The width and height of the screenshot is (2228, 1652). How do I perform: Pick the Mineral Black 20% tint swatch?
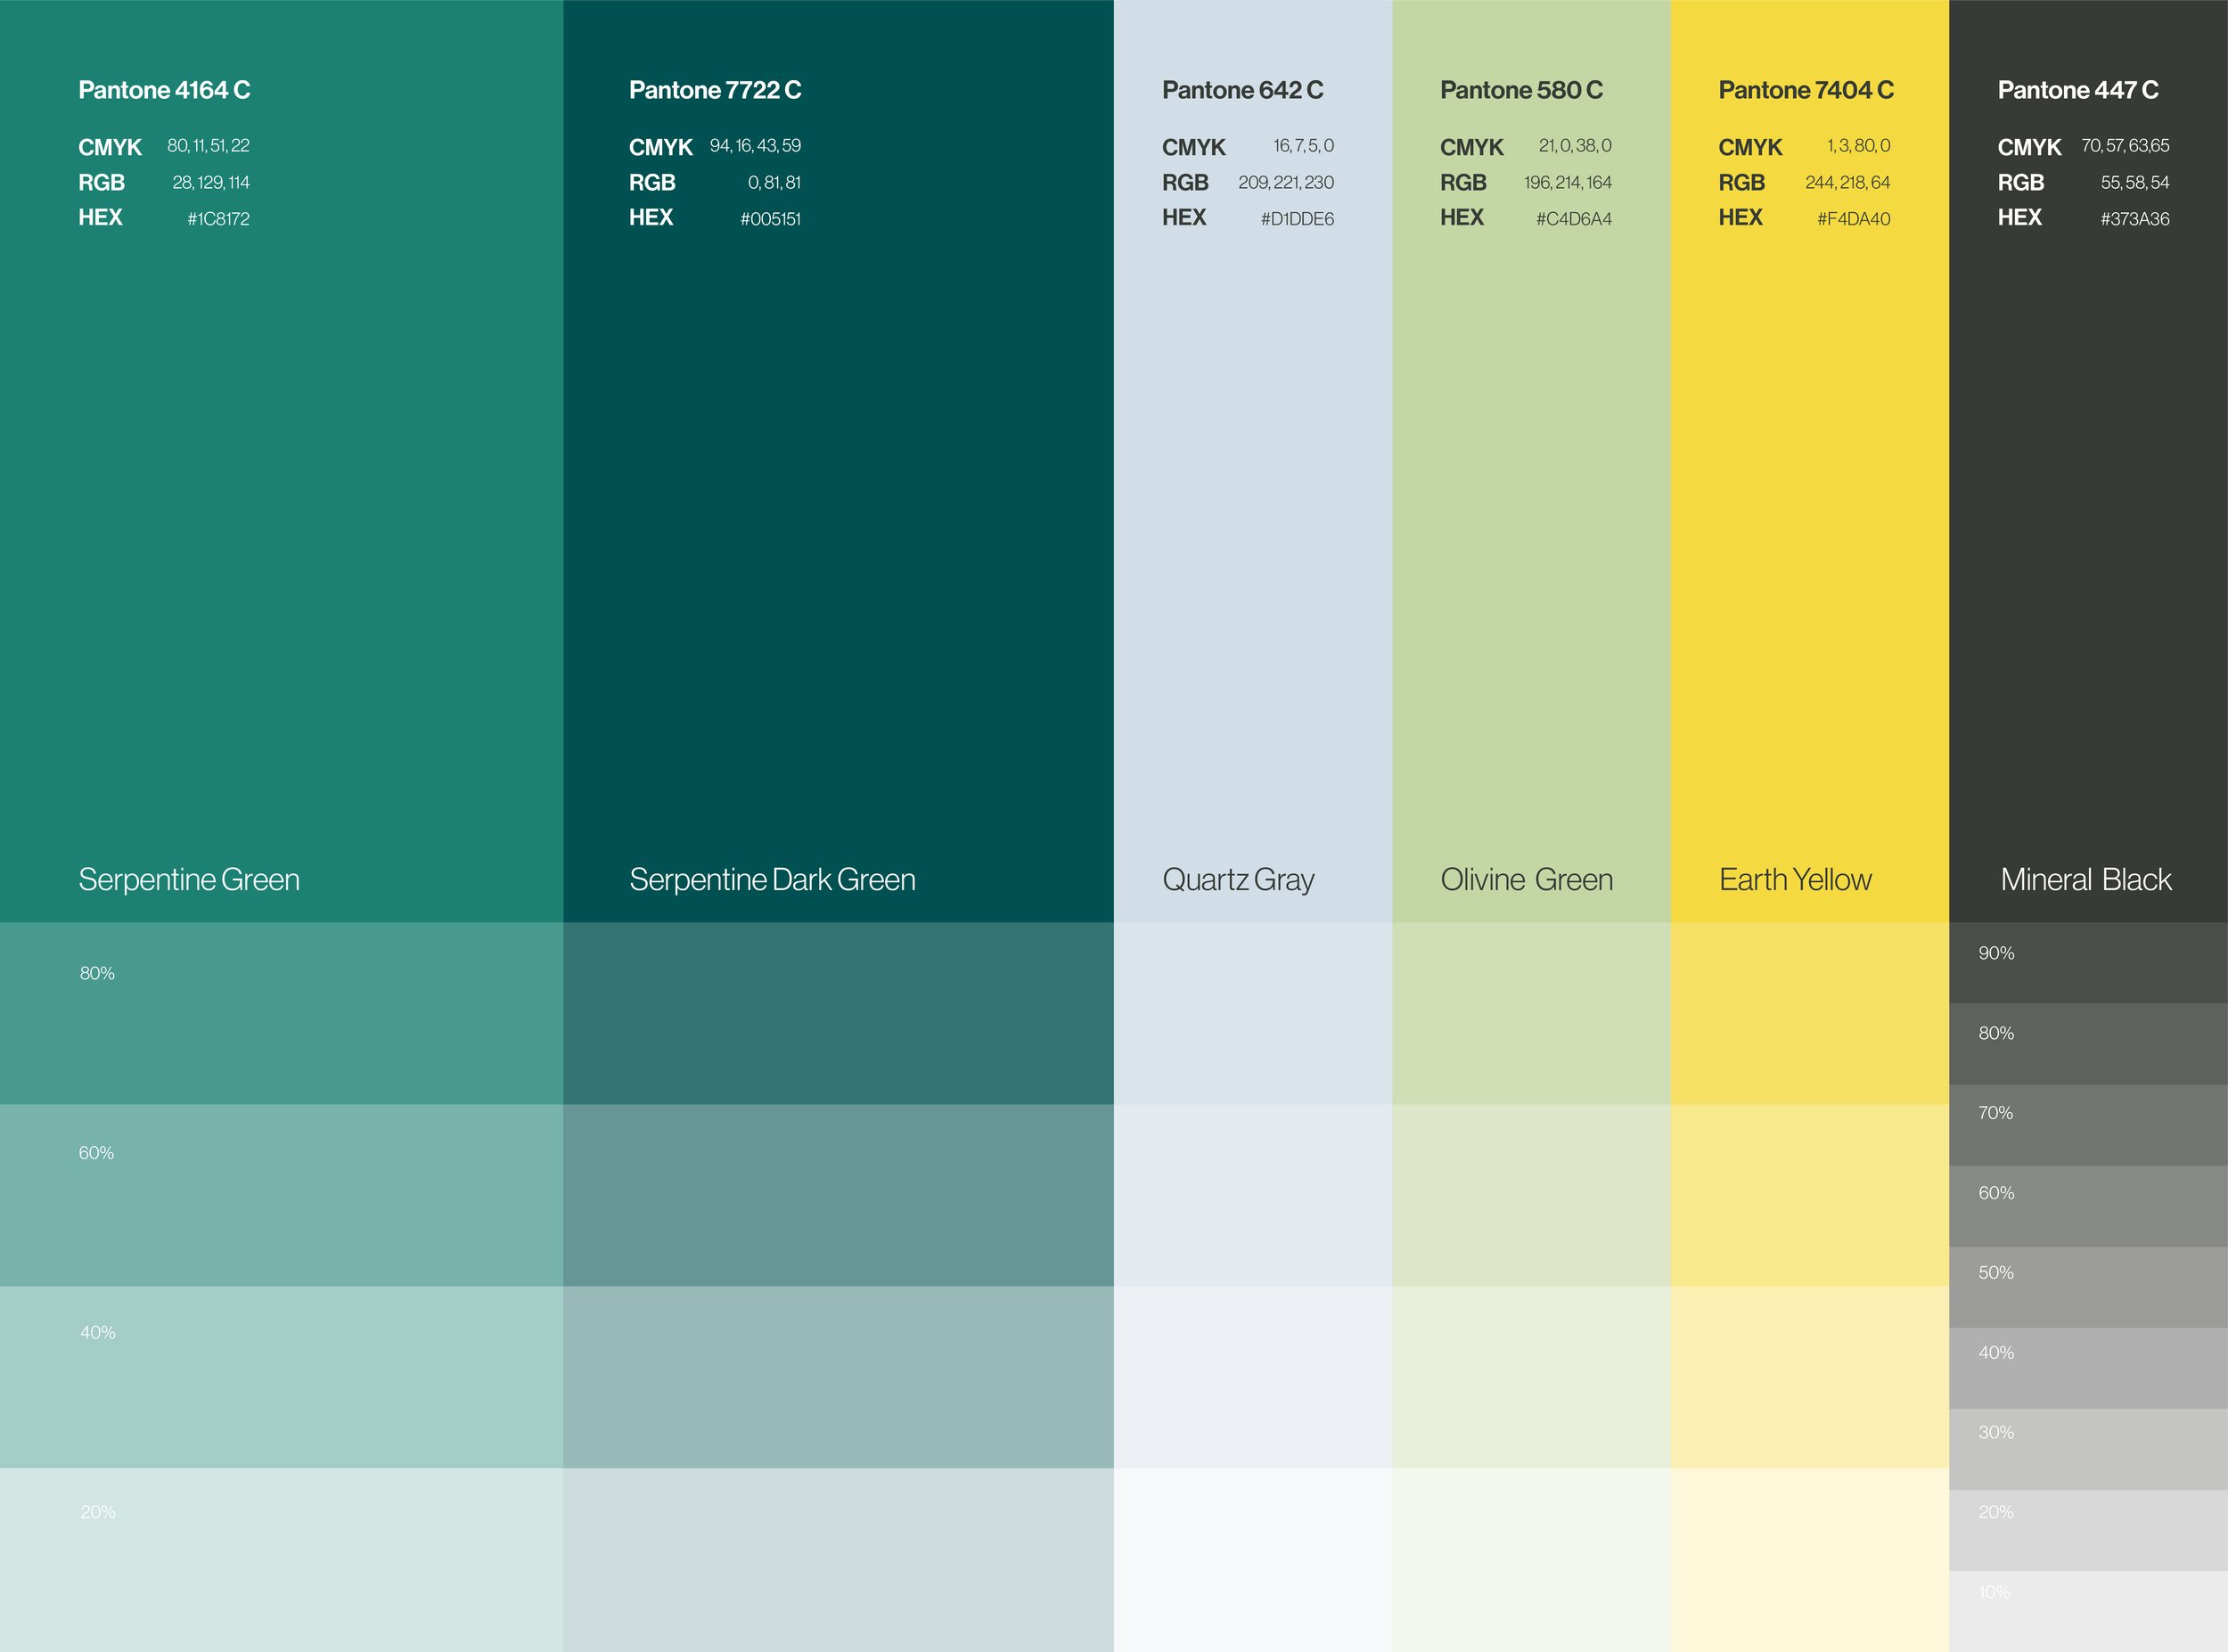click(2088, 1530)
